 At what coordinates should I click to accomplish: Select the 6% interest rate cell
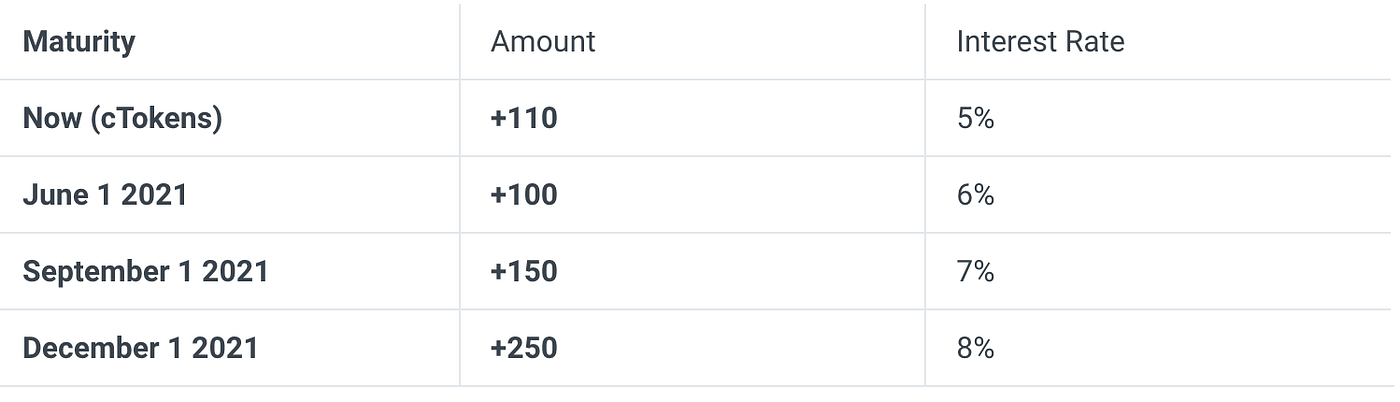point(975,195)
